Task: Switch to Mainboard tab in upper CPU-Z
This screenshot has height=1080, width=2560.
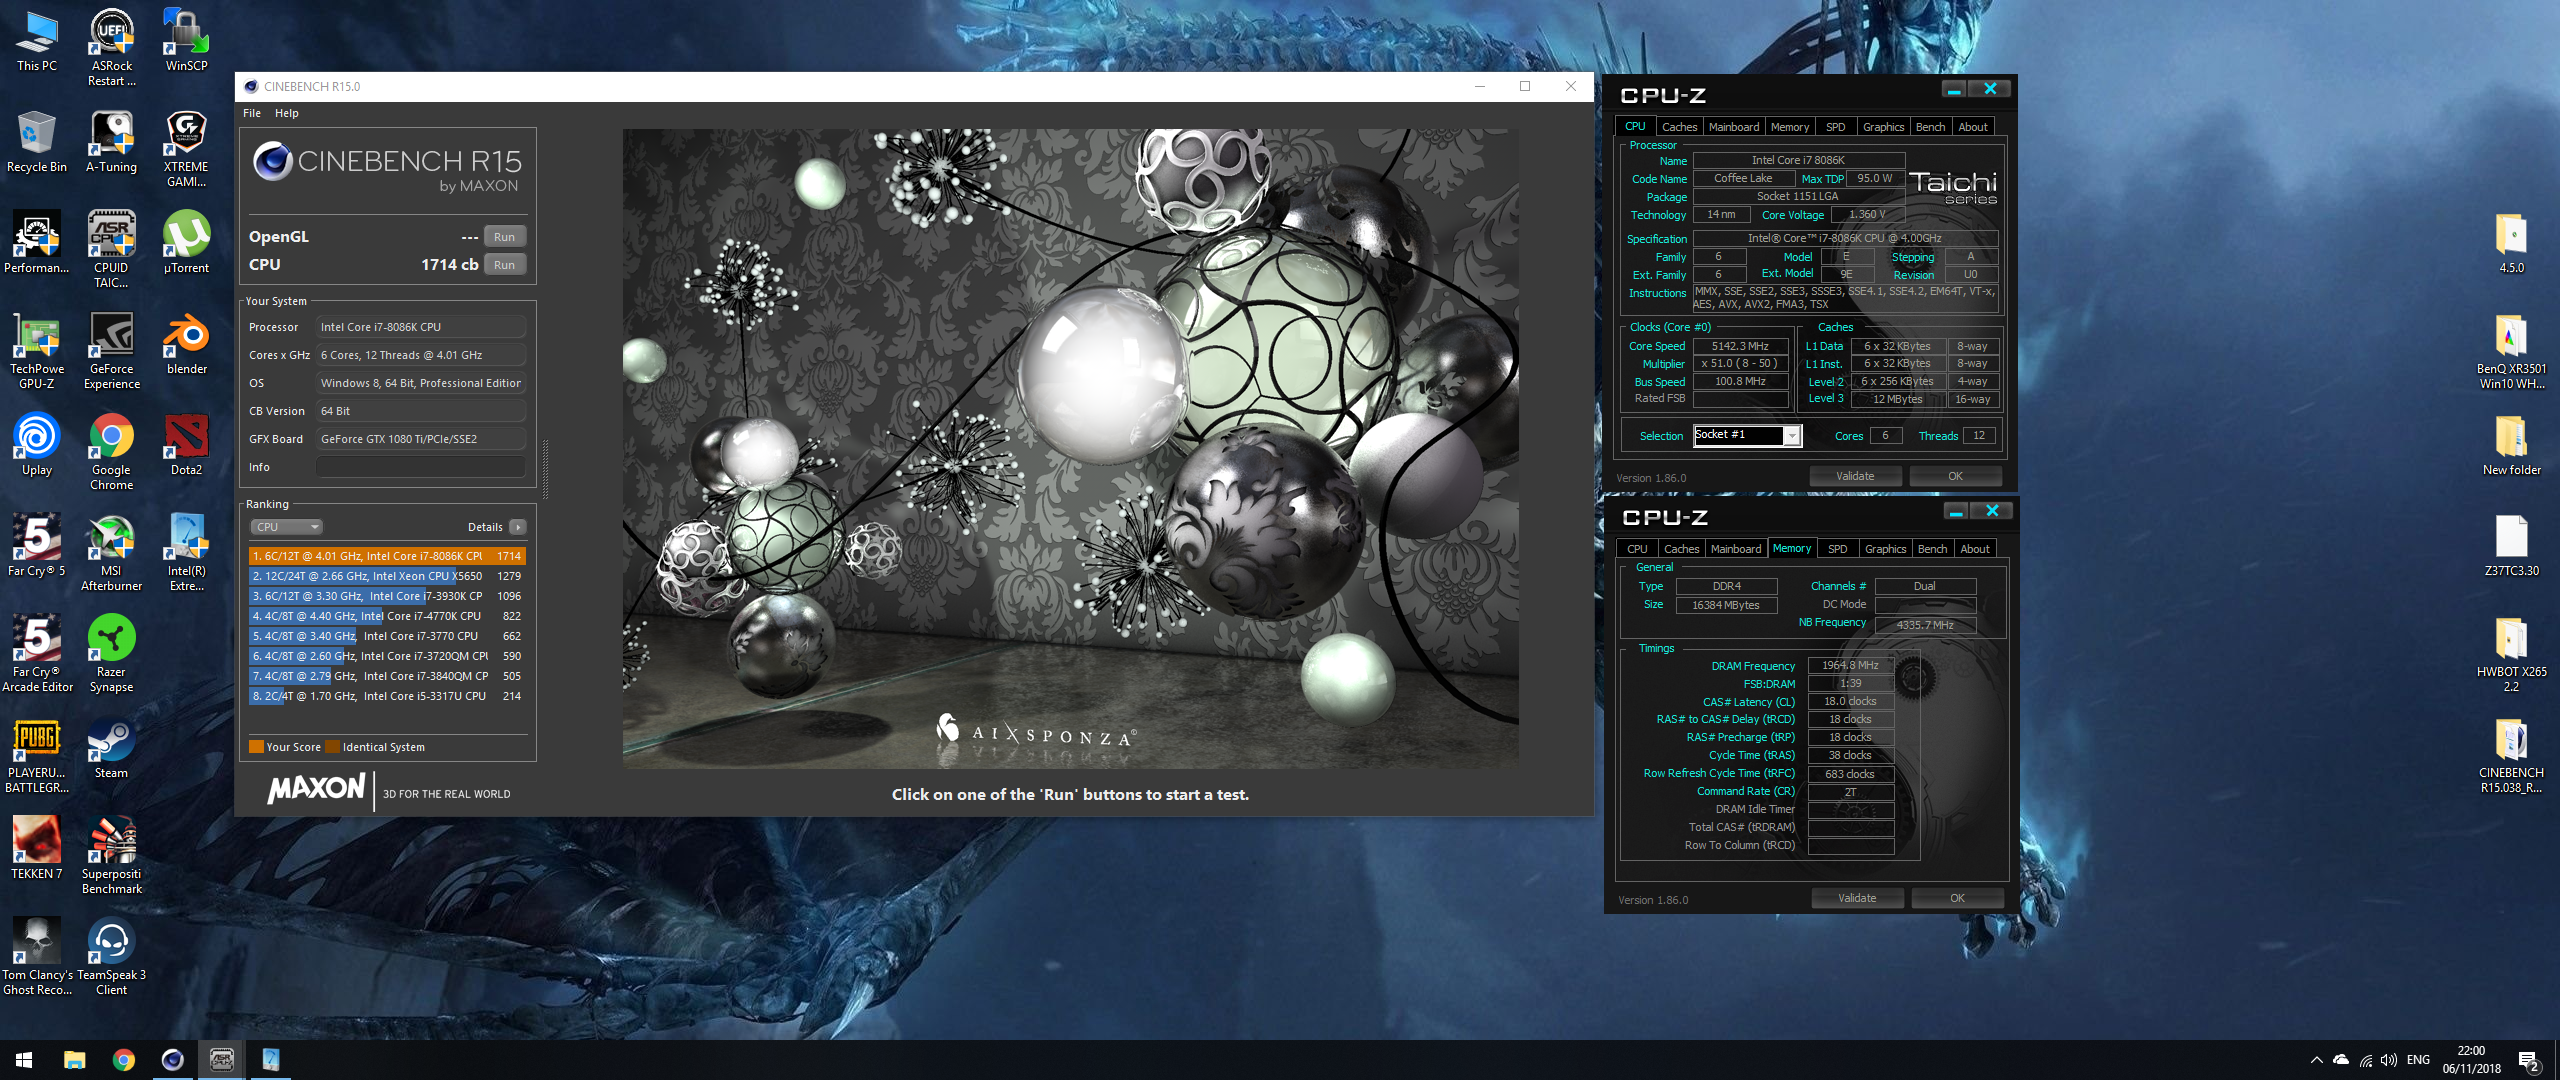Action: coord(1733,127)
